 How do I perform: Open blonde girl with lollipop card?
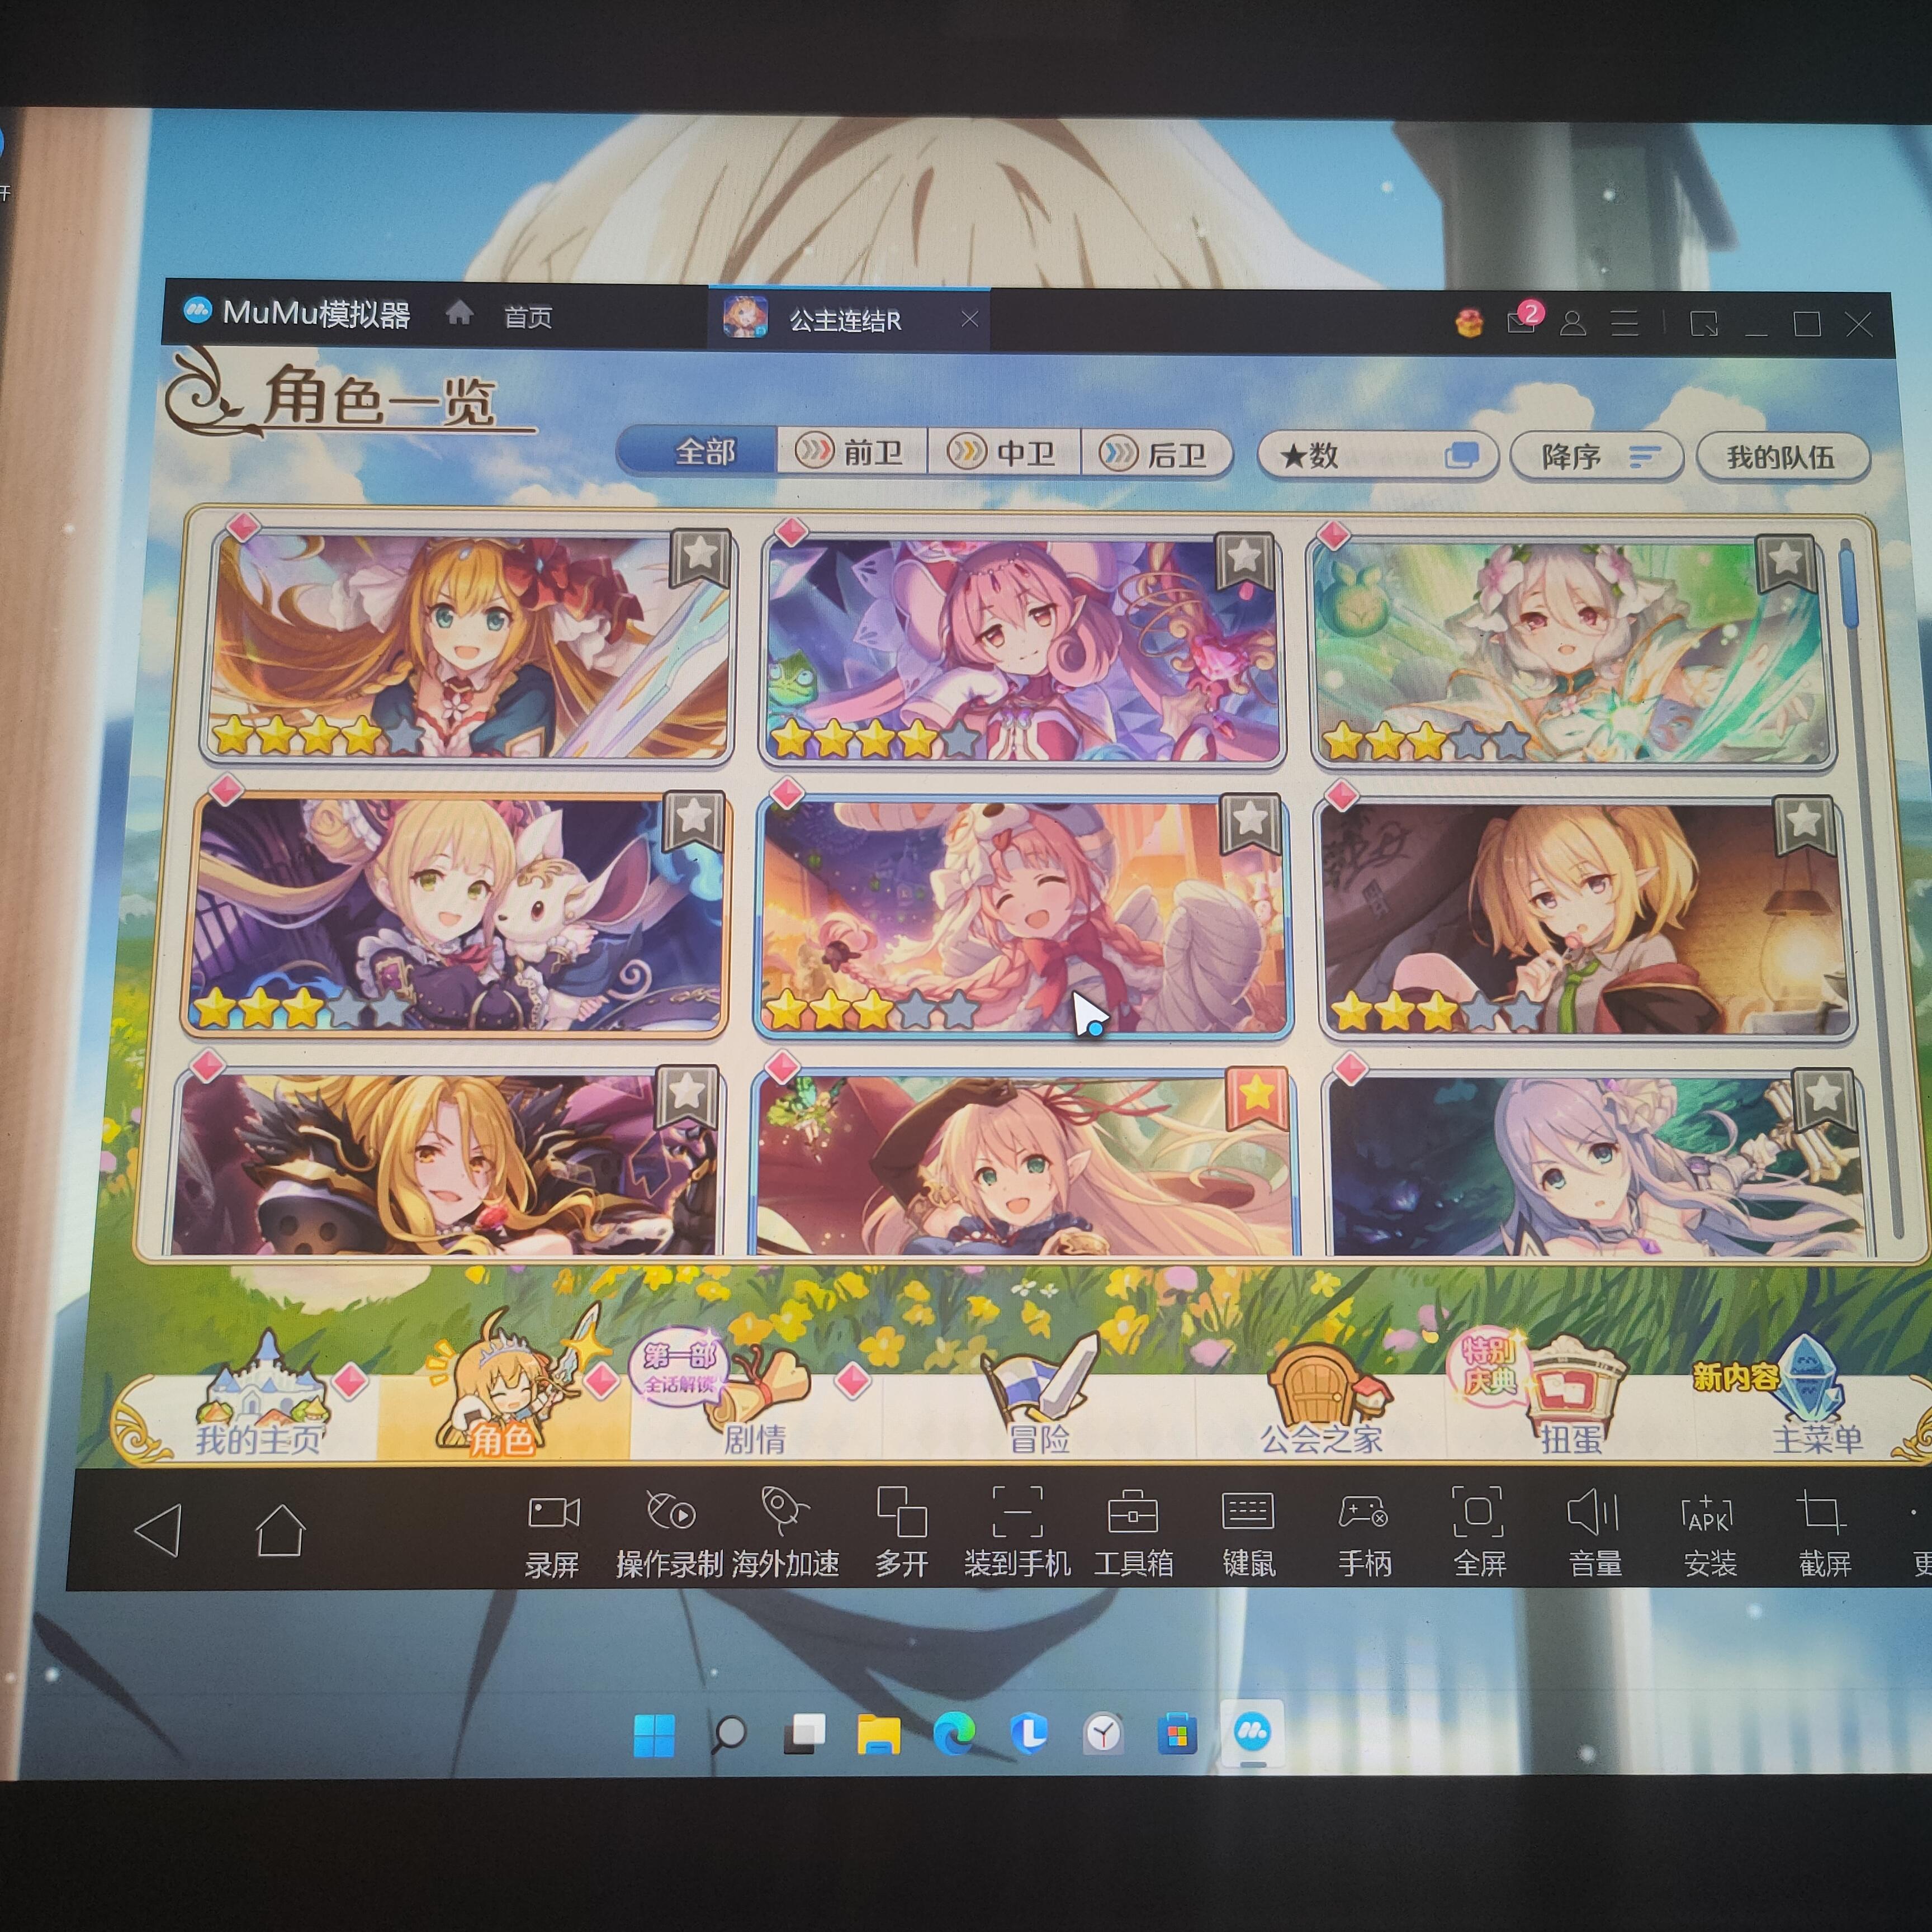pyautogui.click(x=1587, y=919)
